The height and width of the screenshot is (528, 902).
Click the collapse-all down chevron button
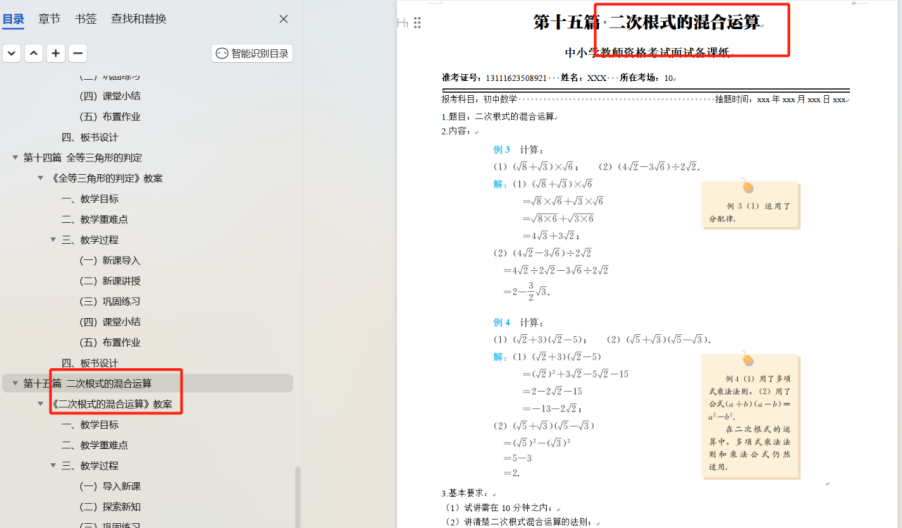[11, 53]
